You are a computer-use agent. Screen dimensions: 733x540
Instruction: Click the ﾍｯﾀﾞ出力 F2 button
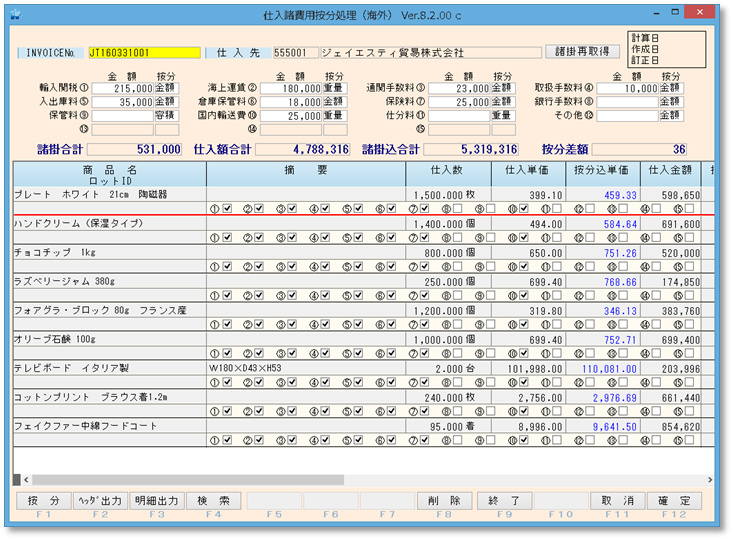click(100, 501)
